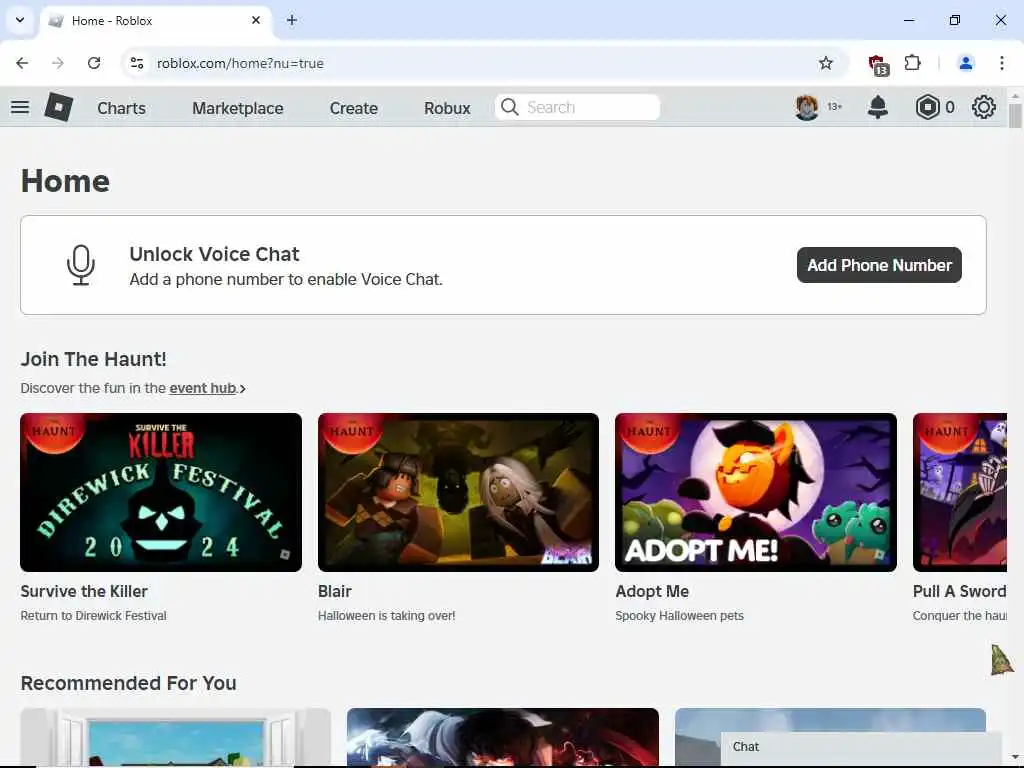1024x768 pixels.
Task: Click the user avatar in the header
Action: [807, 107]
